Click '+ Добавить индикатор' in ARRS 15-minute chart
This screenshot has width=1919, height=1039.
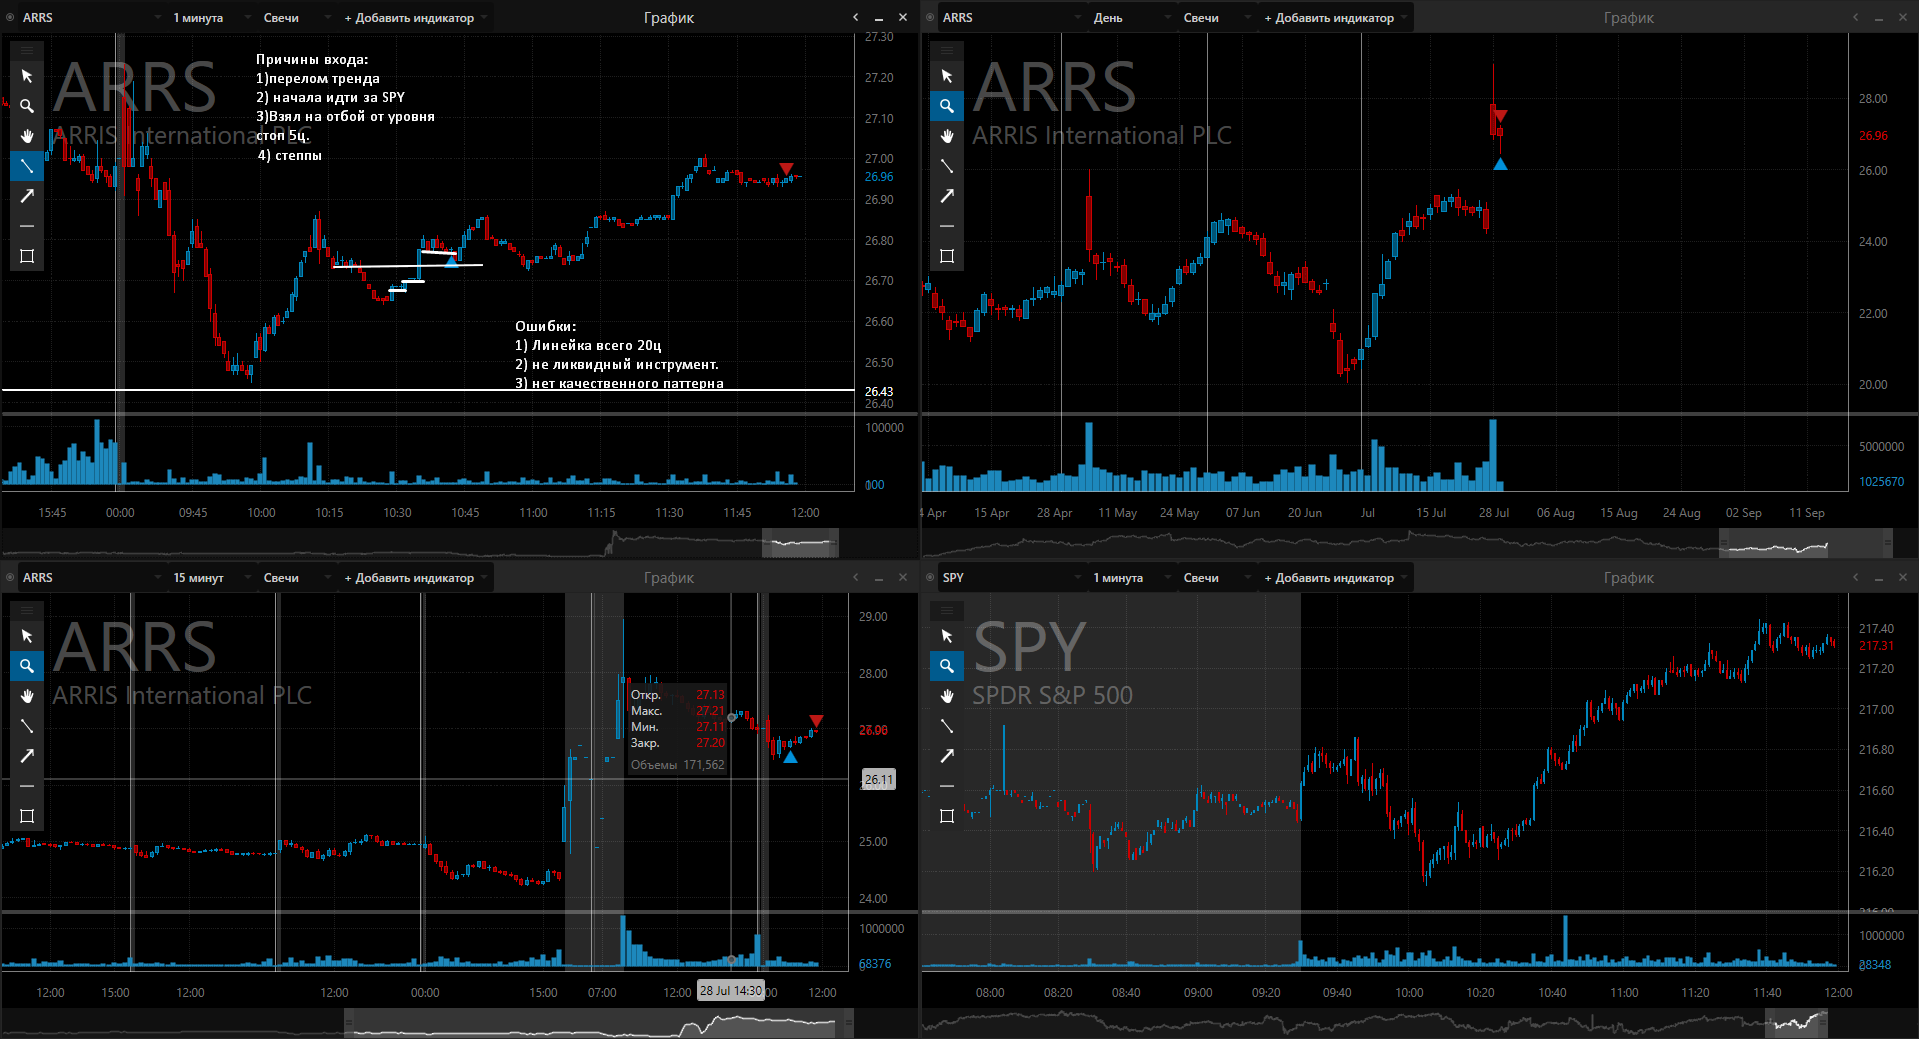tap(416, 578)
